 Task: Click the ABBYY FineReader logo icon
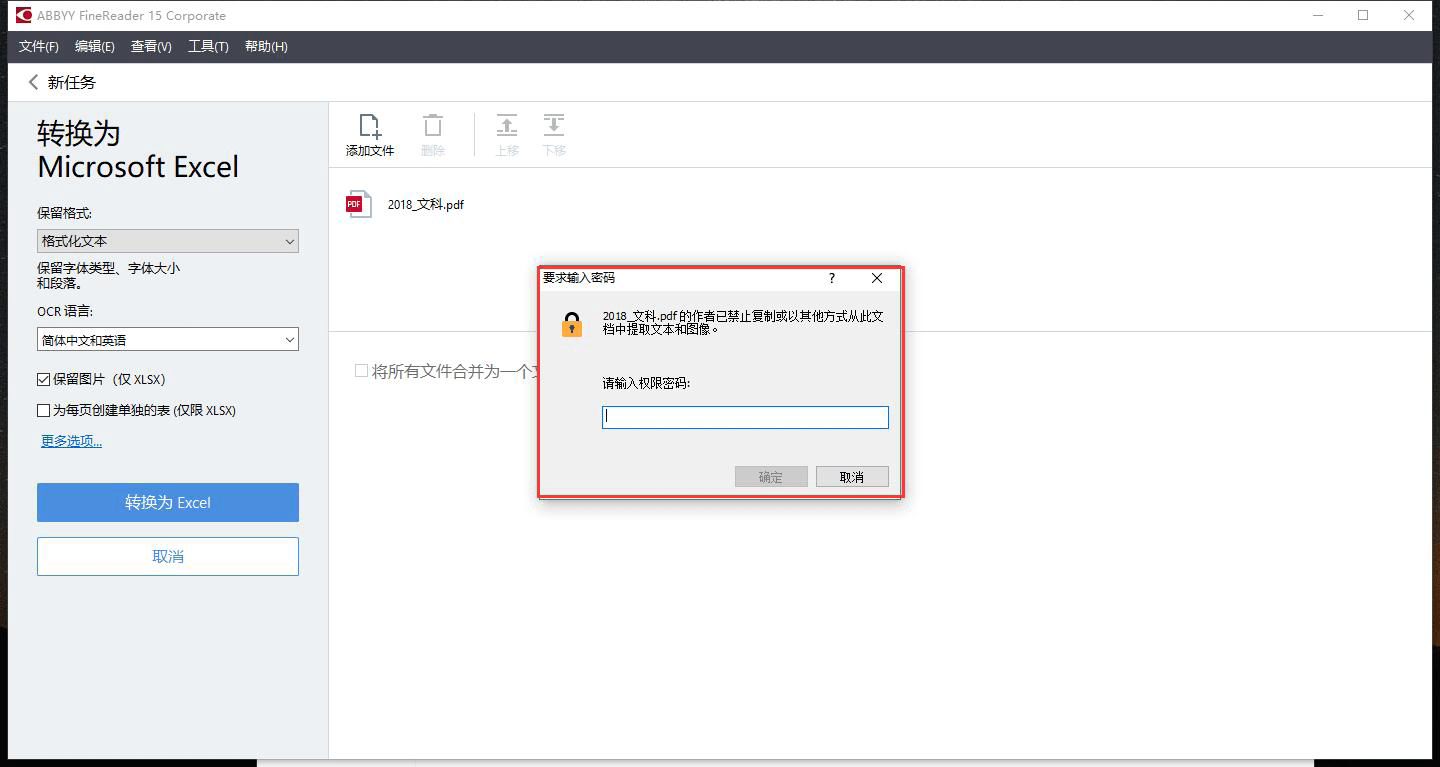[x=24, y=15]
